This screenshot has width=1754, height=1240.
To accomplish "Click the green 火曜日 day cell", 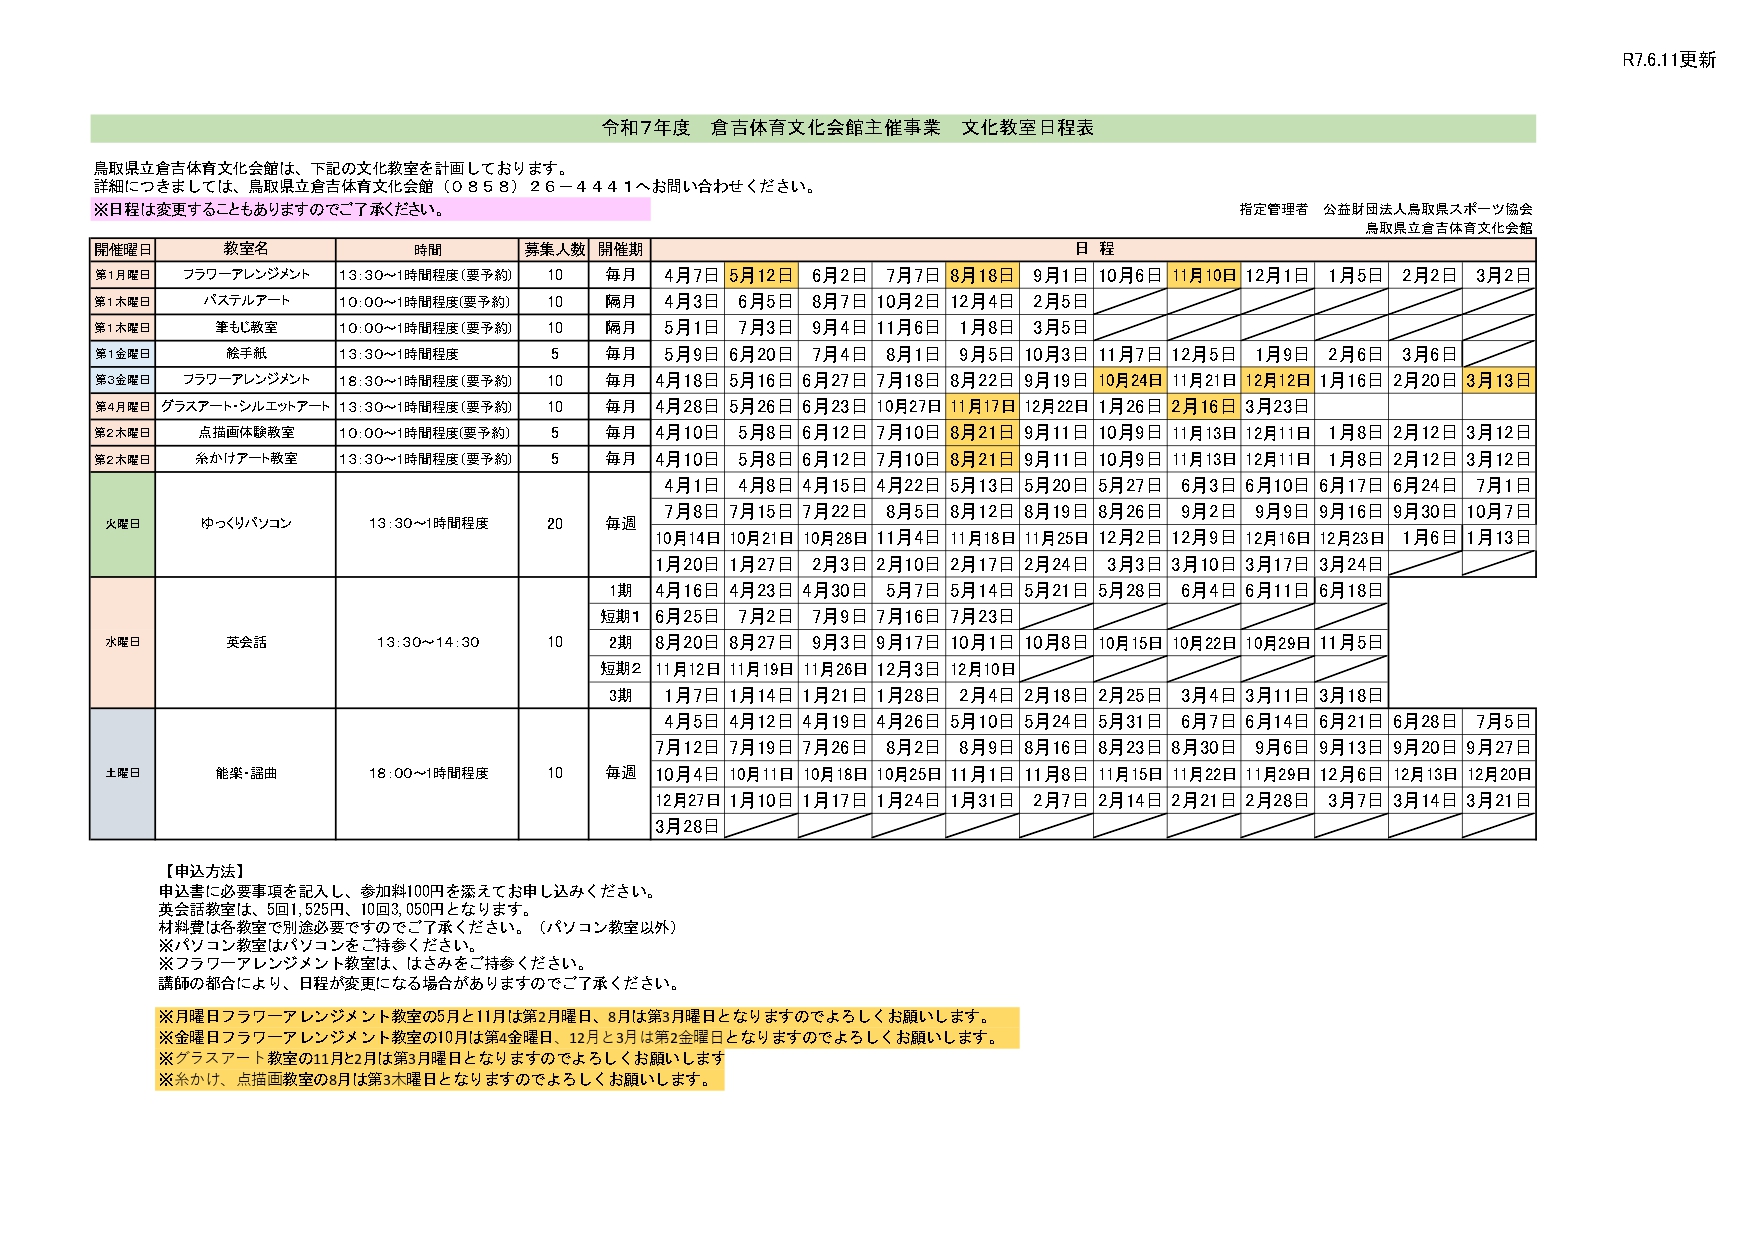I will [x=123, y=524].
